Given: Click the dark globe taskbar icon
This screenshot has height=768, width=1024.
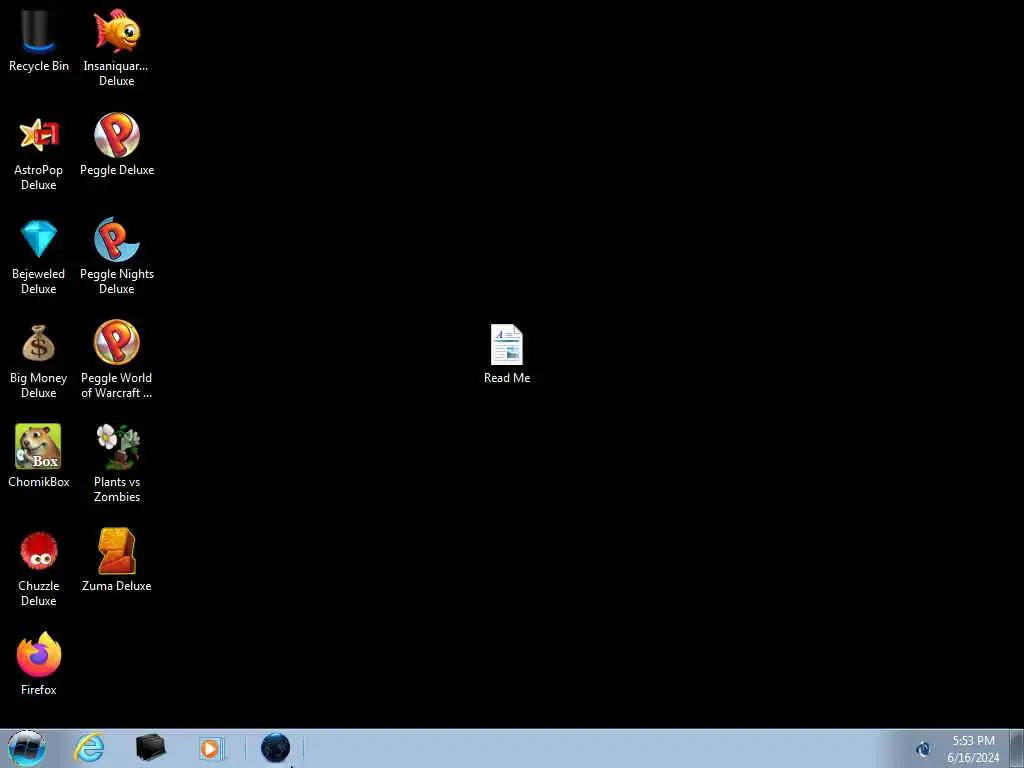Looking at the screenshot, I should pyautogui.click(x=275, y=748).
